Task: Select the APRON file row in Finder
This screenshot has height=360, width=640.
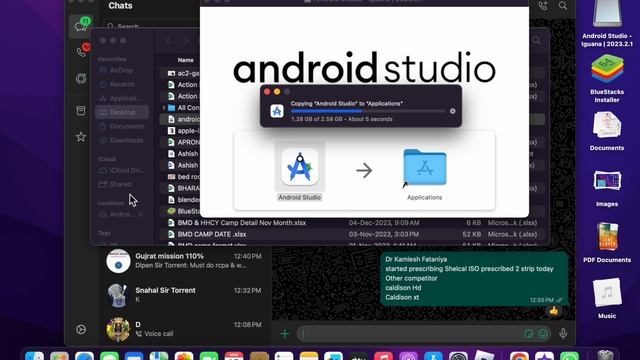Action: (x=180, y=142)
